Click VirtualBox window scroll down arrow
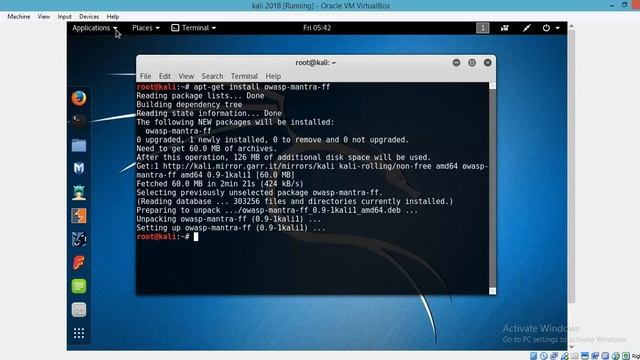Screen dimensions: 640x360 tap(571, 347)
